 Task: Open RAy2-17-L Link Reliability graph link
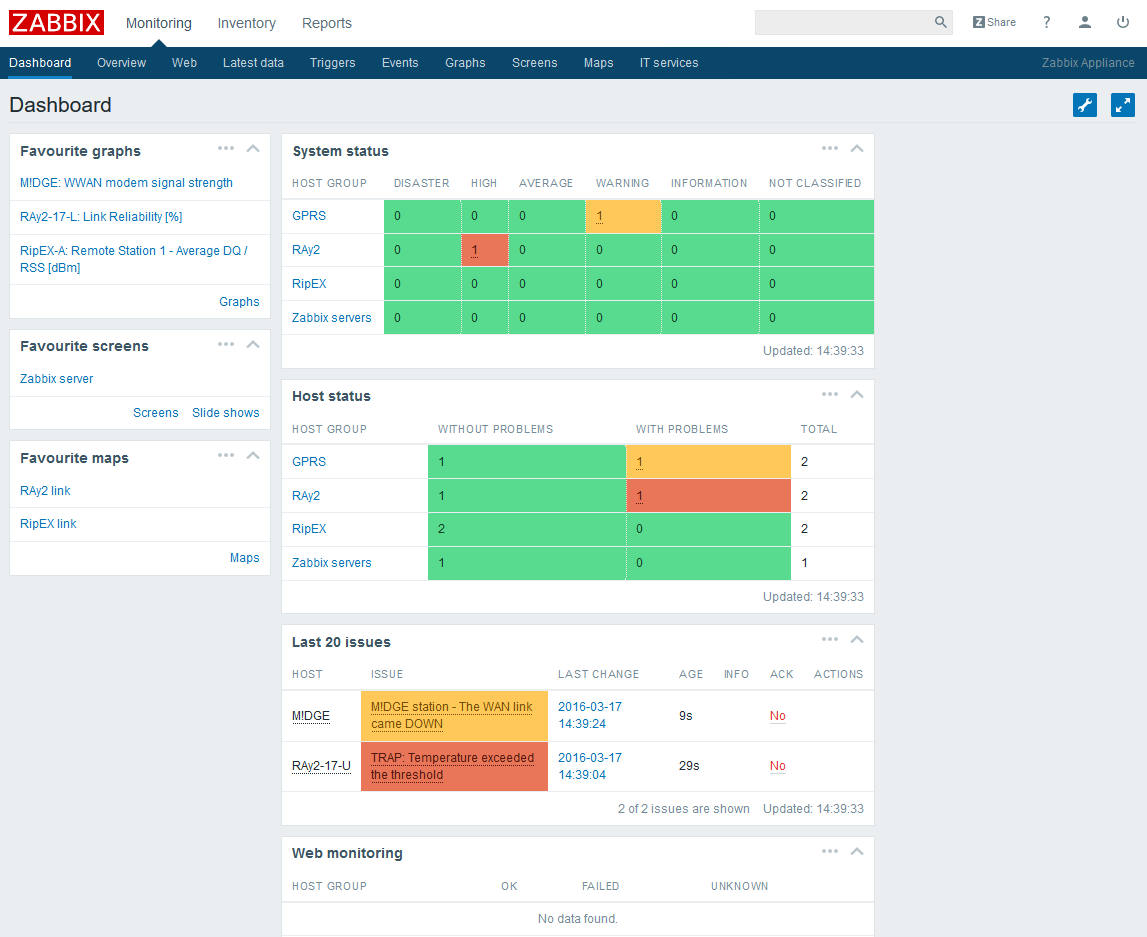[101, 217]
